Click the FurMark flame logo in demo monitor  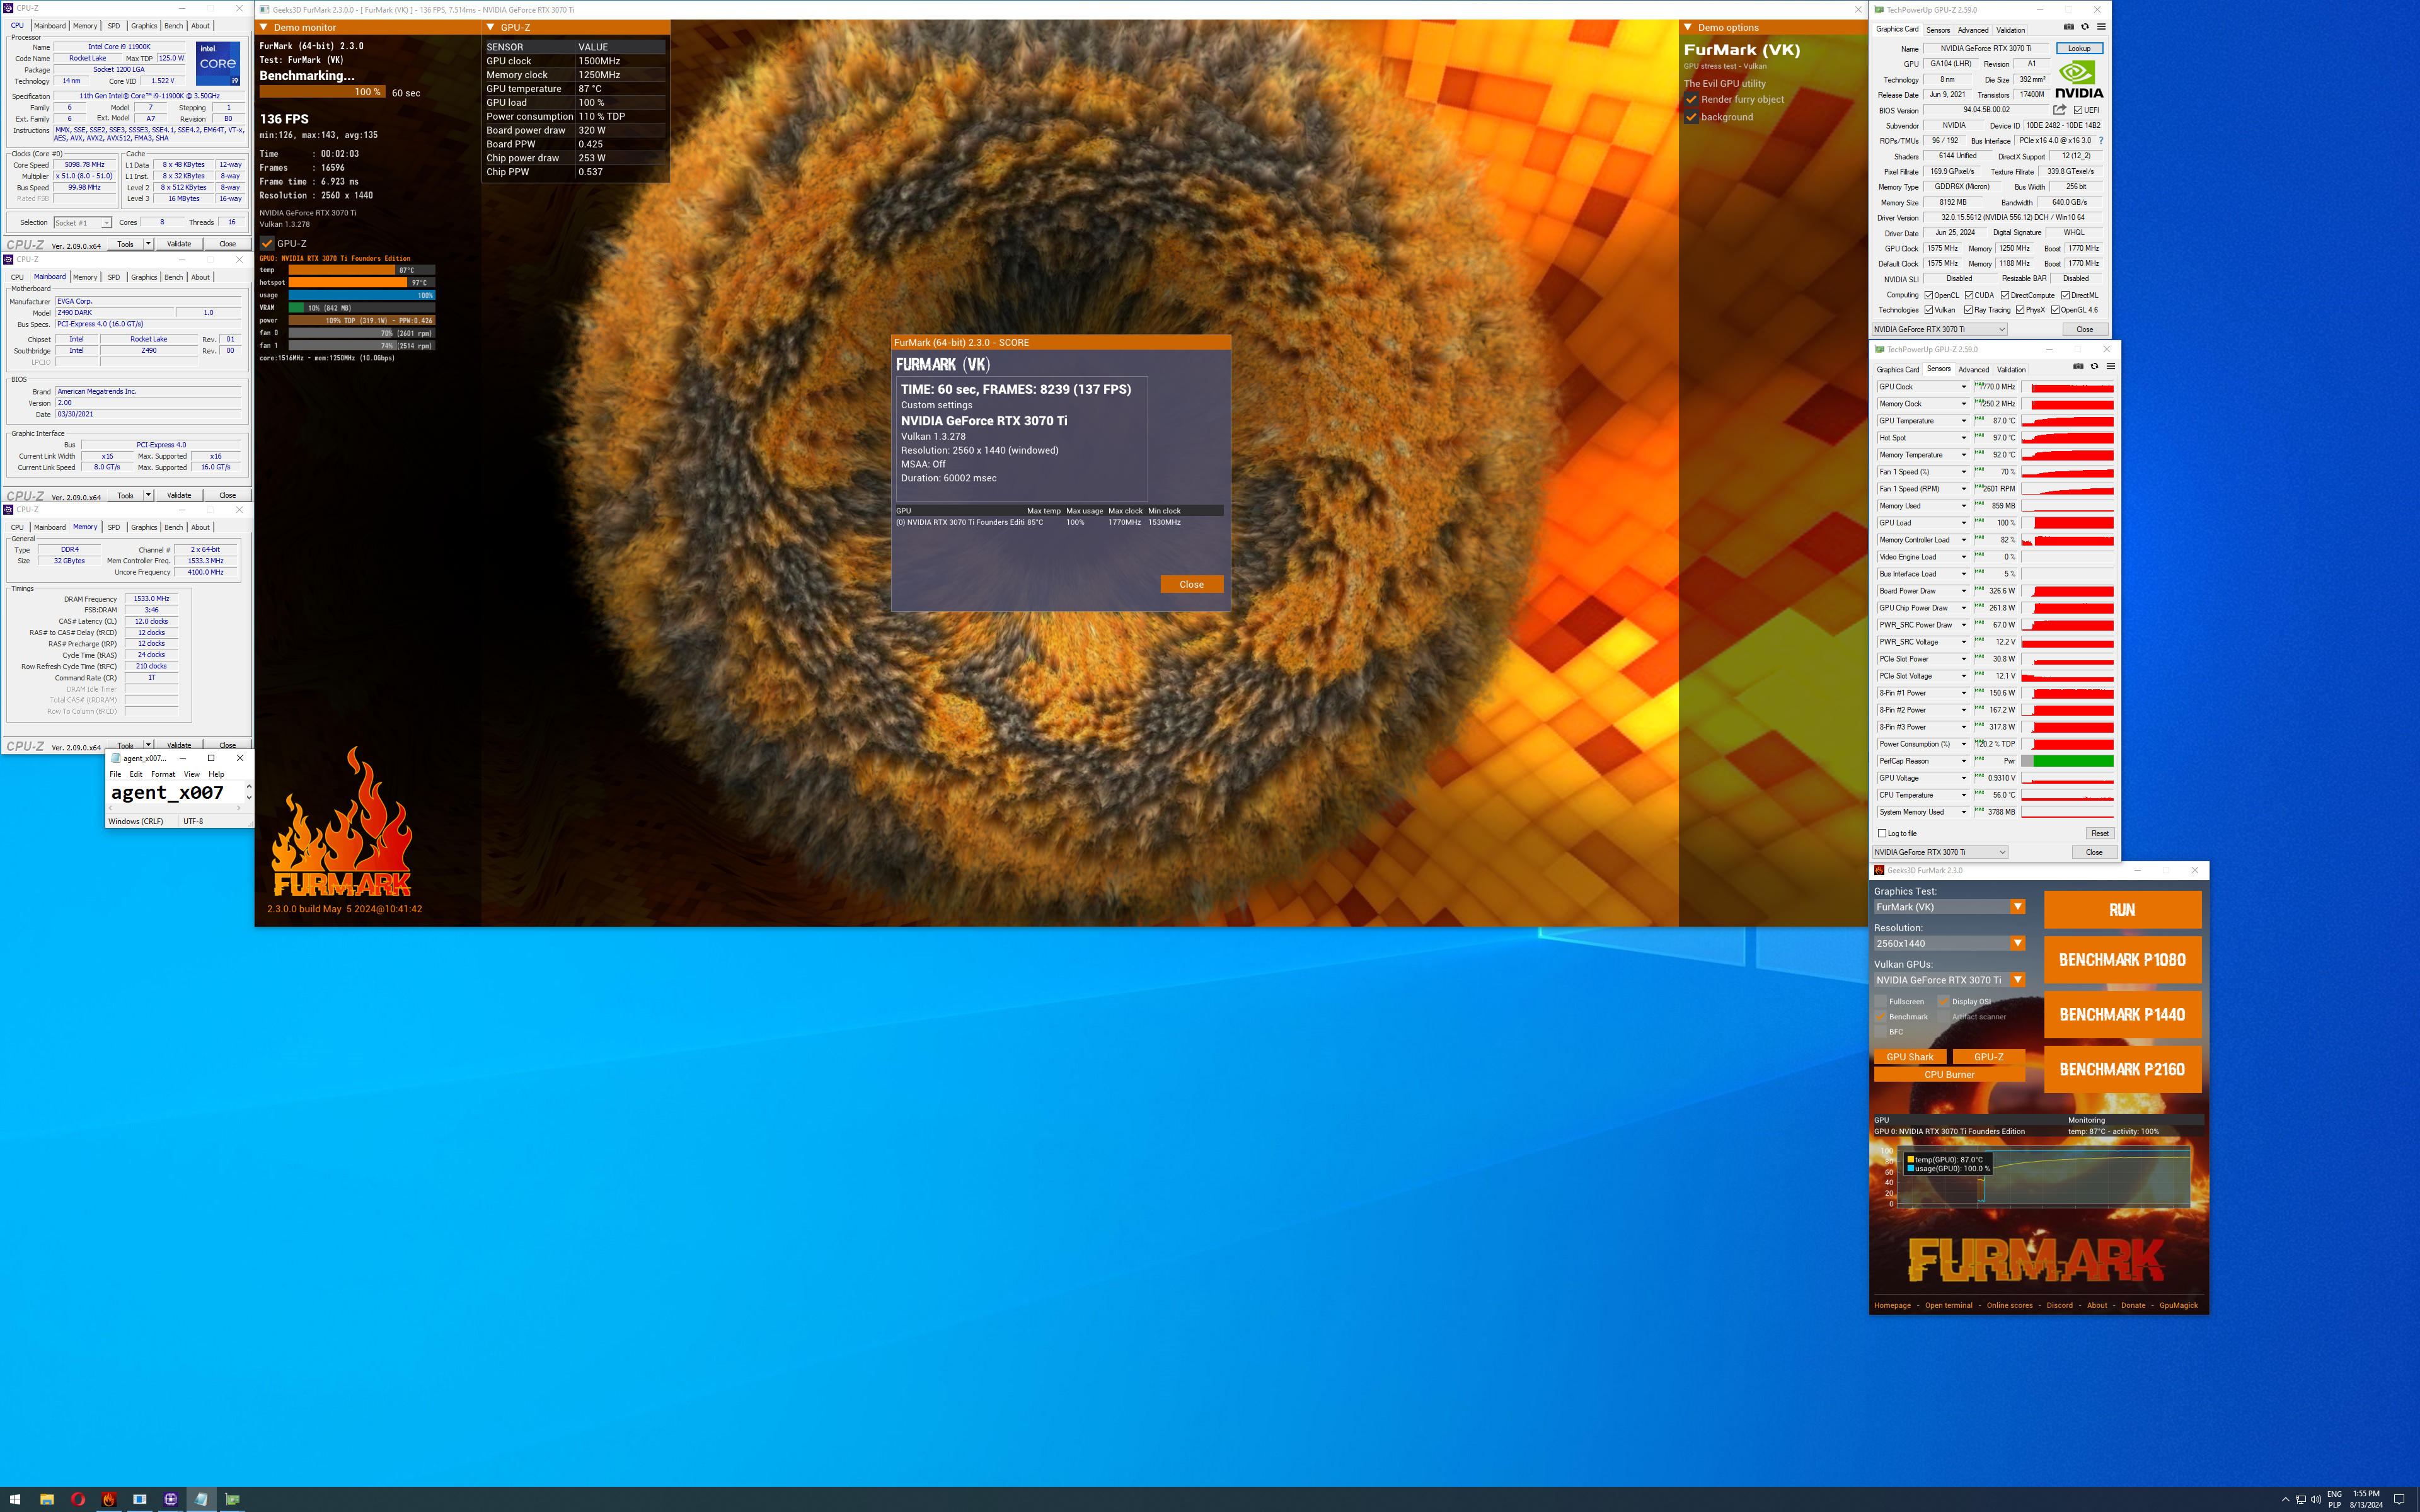click(x=341, y=822)
